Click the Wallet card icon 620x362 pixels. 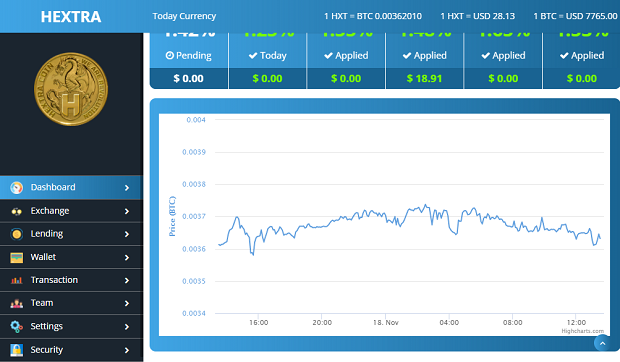coord(17,258)
